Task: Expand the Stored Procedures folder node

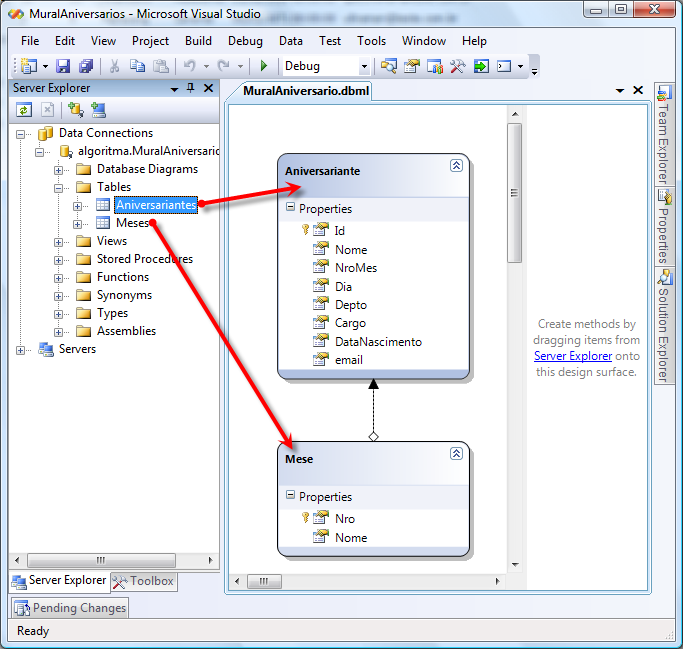Action: (x=60, y=259)
